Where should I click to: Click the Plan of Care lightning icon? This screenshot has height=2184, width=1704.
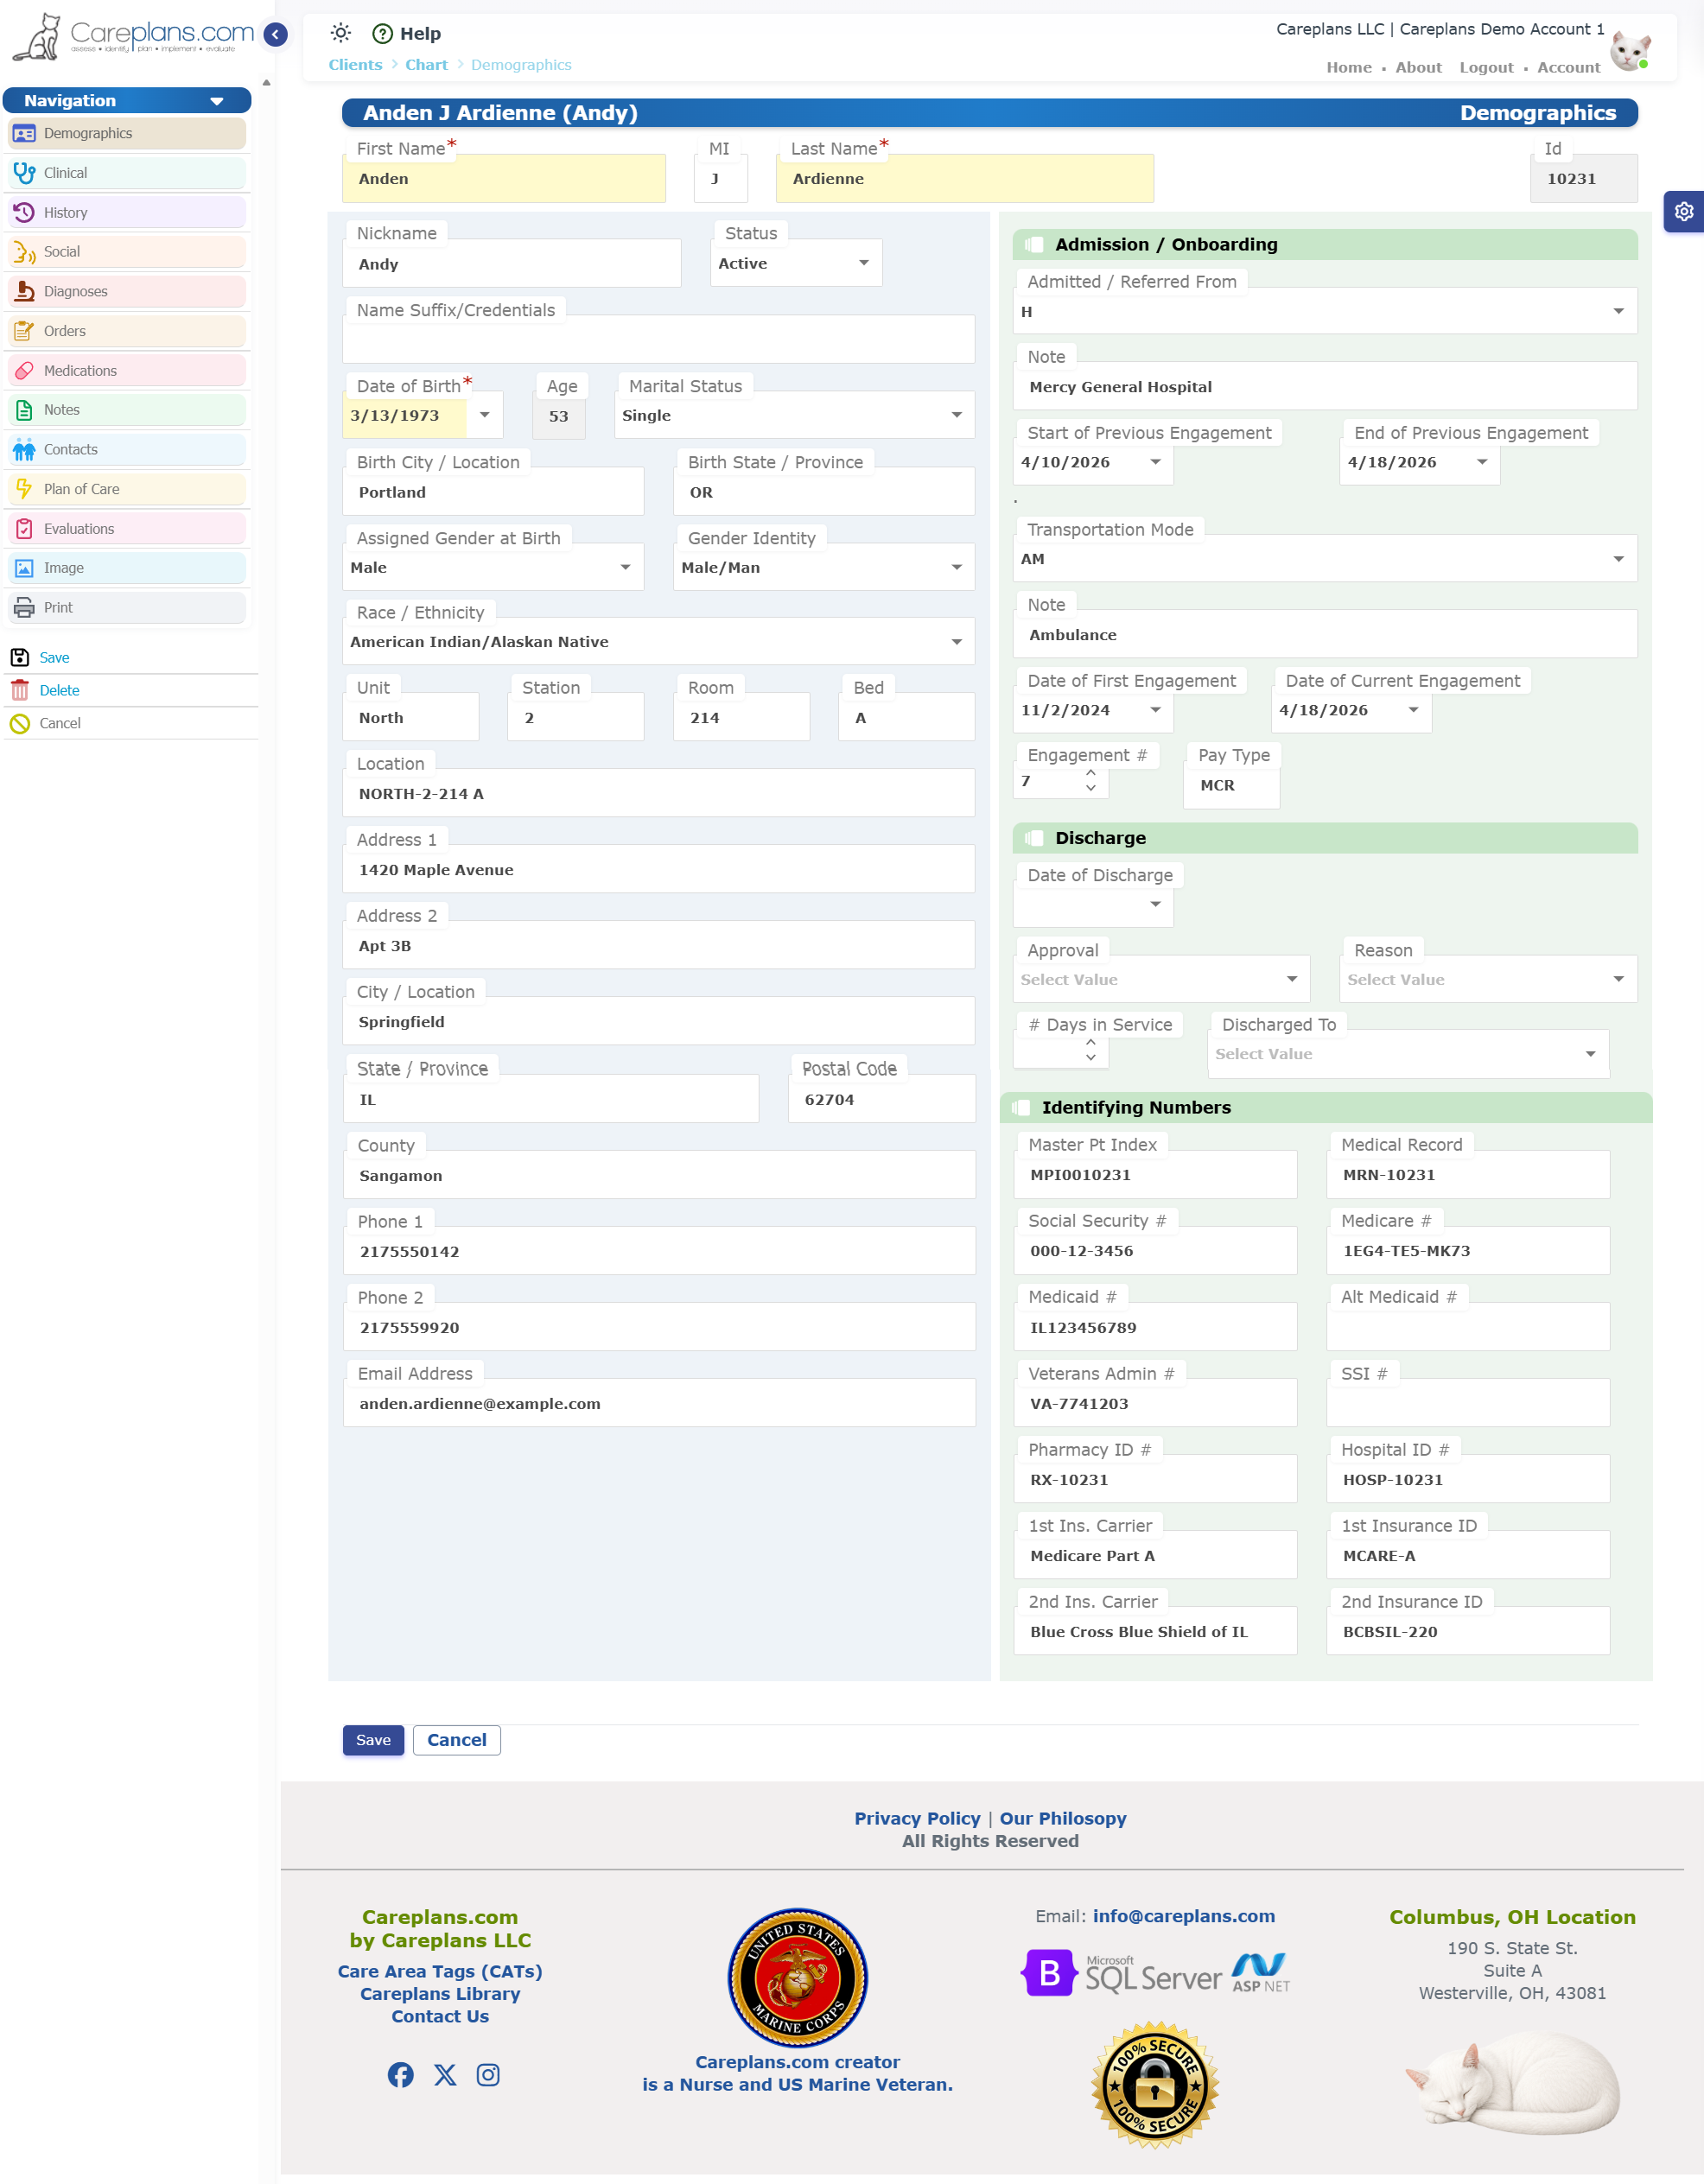coord(25,489)
